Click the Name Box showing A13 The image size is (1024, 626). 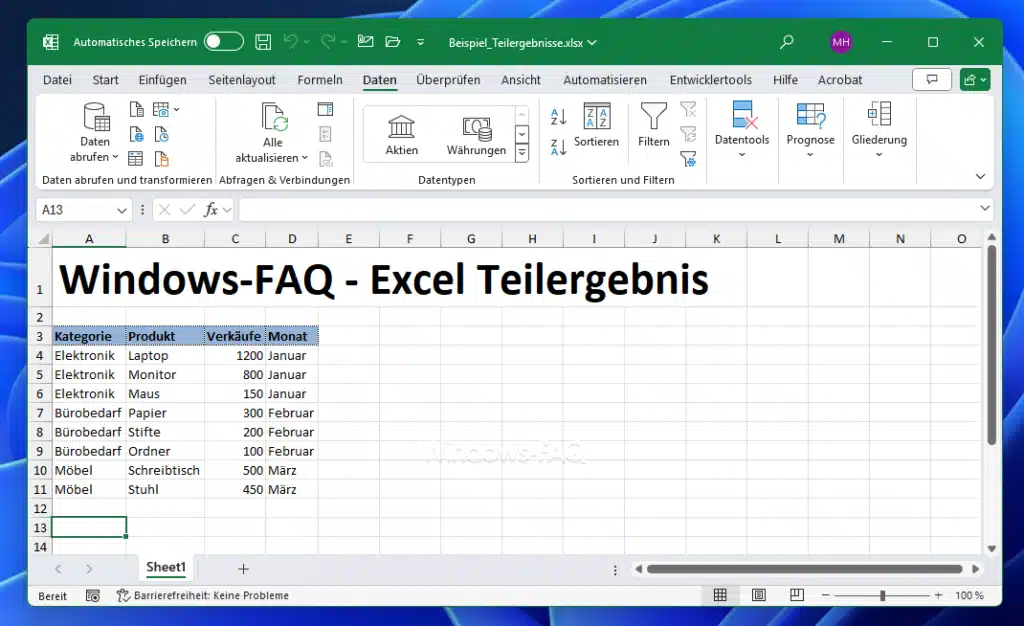coord(76,210)
